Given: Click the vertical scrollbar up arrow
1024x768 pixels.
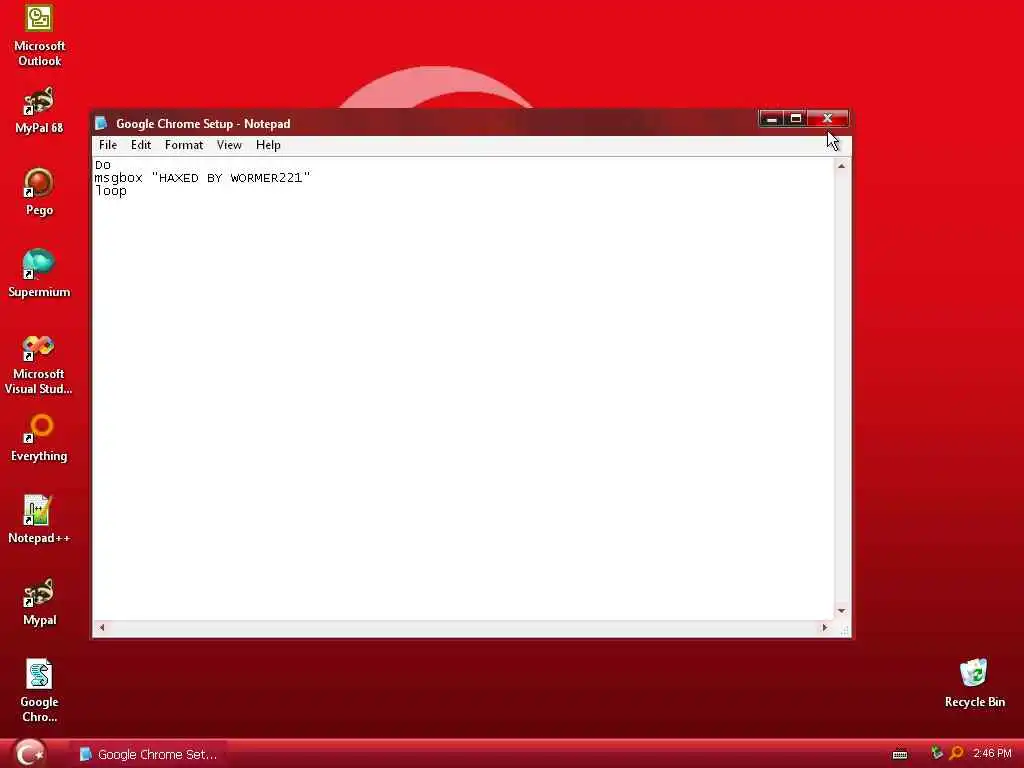Looking at the screenshot, I should pos(841,166).
